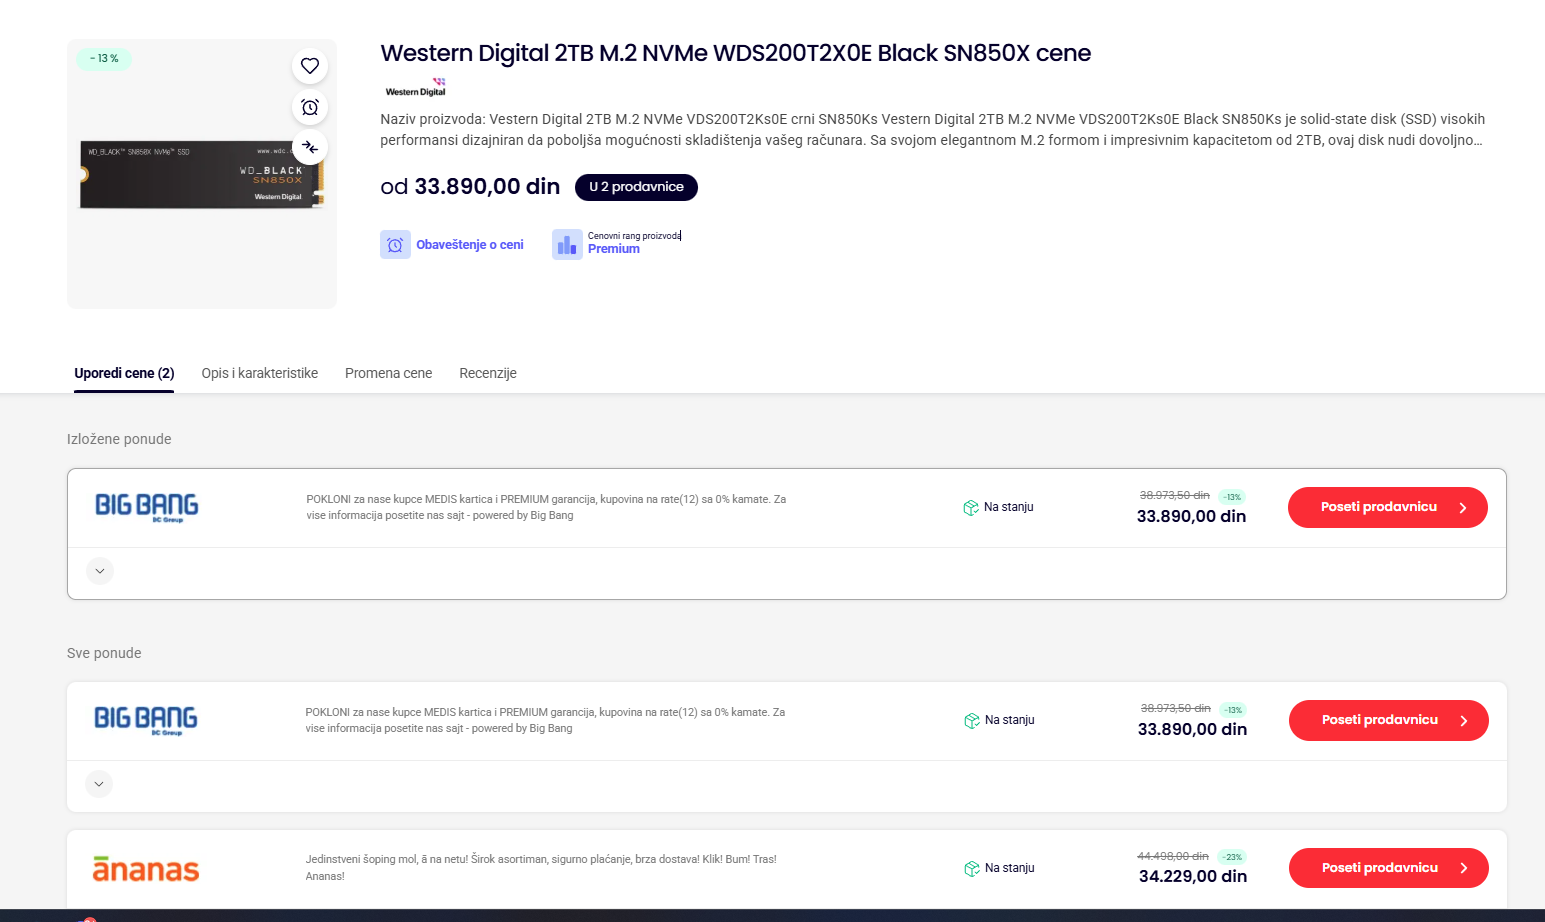Click Big Bang logo in featured offers
Viewport: 1545px width, 922px height.
(147, 507)
